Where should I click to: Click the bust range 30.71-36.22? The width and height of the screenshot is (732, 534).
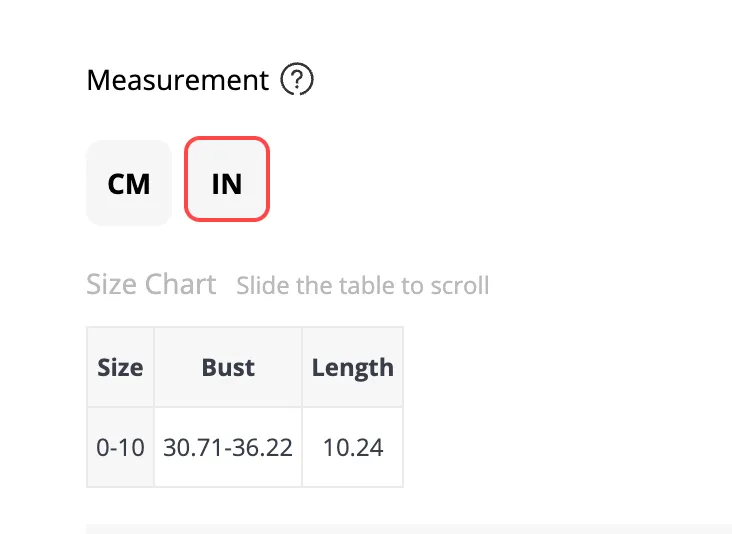point(228,447)
